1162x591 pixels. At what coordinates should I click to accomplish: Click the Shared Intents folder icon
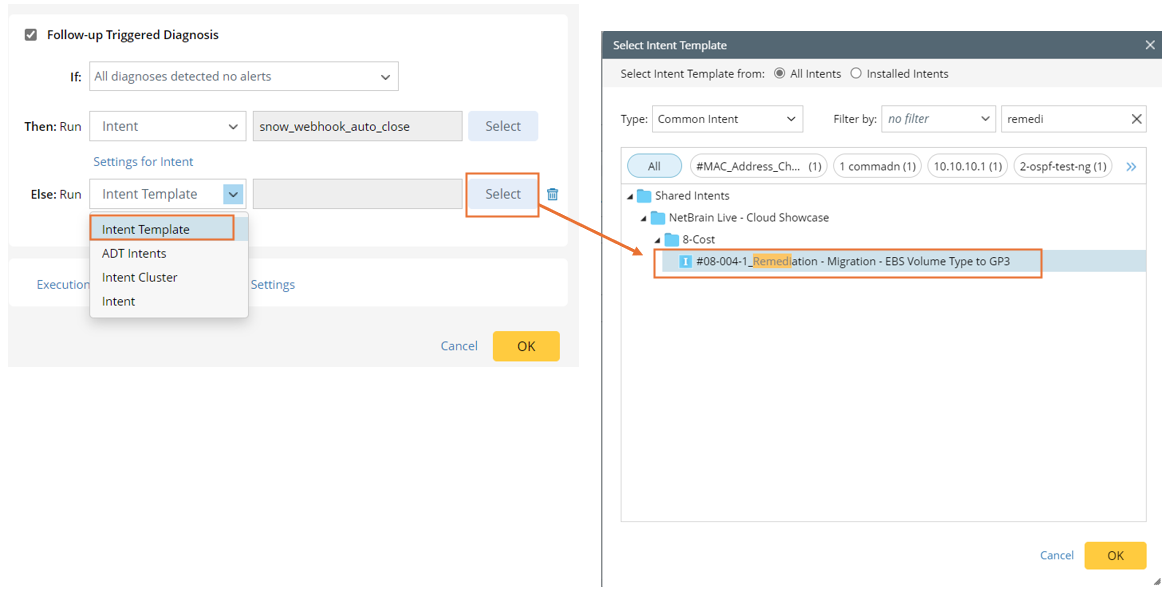644,196
